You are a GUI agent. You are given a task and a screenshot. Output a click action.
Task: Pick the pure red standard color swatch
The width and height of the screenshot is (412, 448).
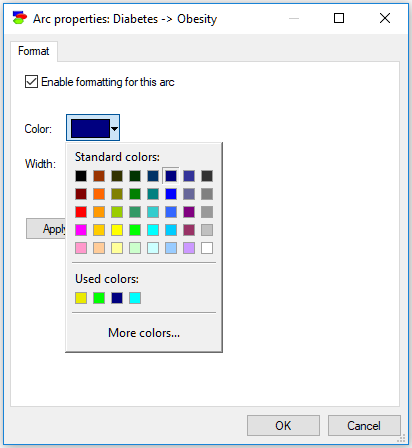(81, 212)
